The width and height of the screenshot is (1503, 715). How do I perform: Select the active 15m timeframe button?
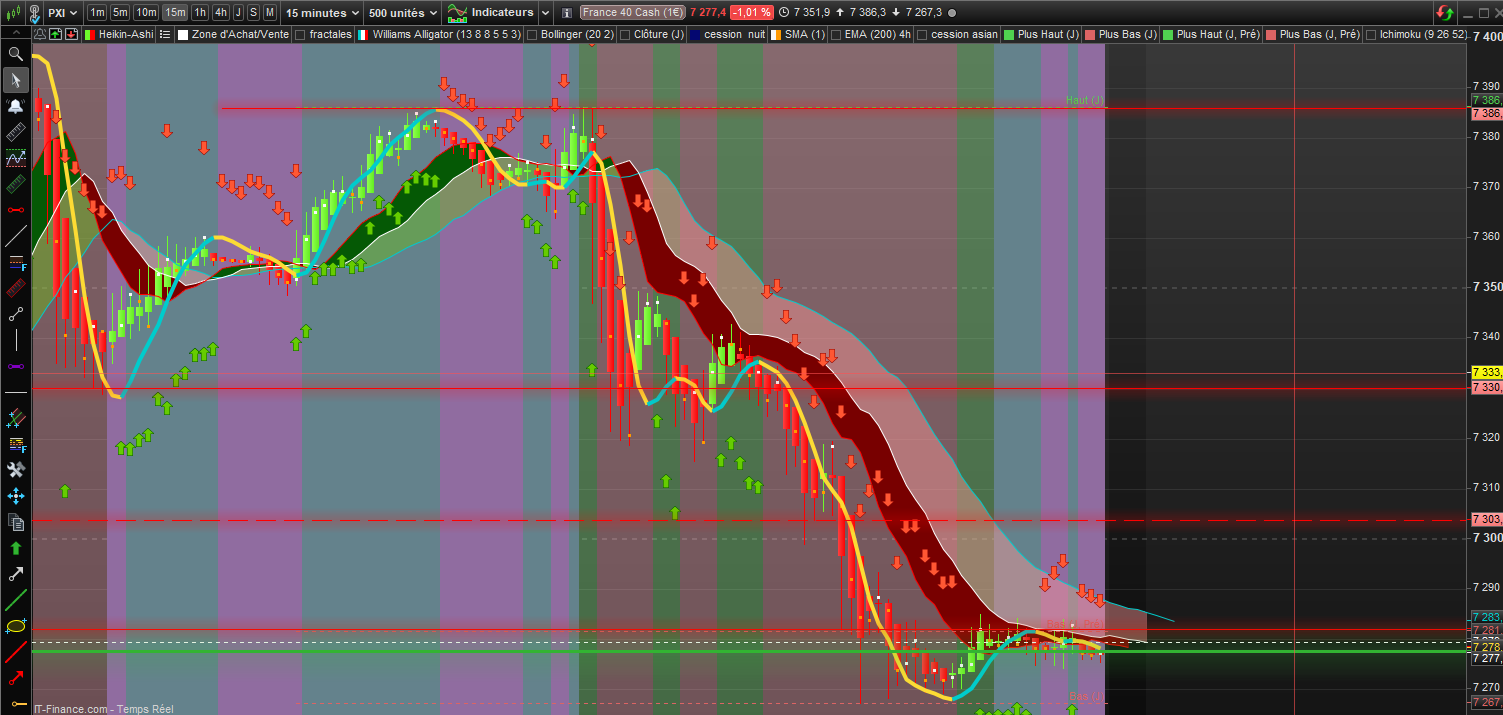point(174,13)
